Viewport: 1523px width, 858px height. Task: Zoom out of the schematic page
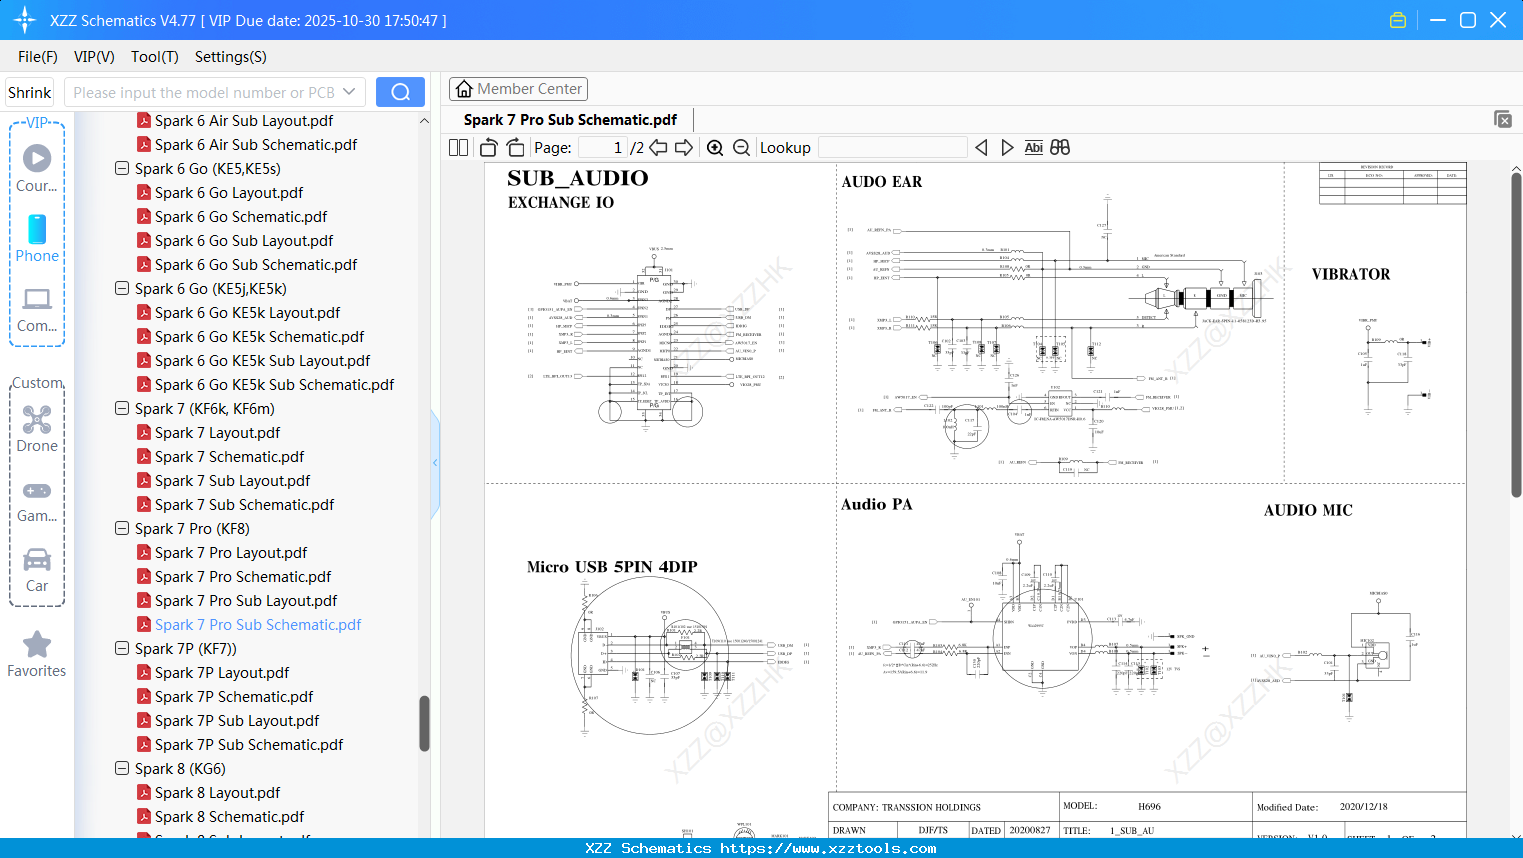[x=740, y=147]
